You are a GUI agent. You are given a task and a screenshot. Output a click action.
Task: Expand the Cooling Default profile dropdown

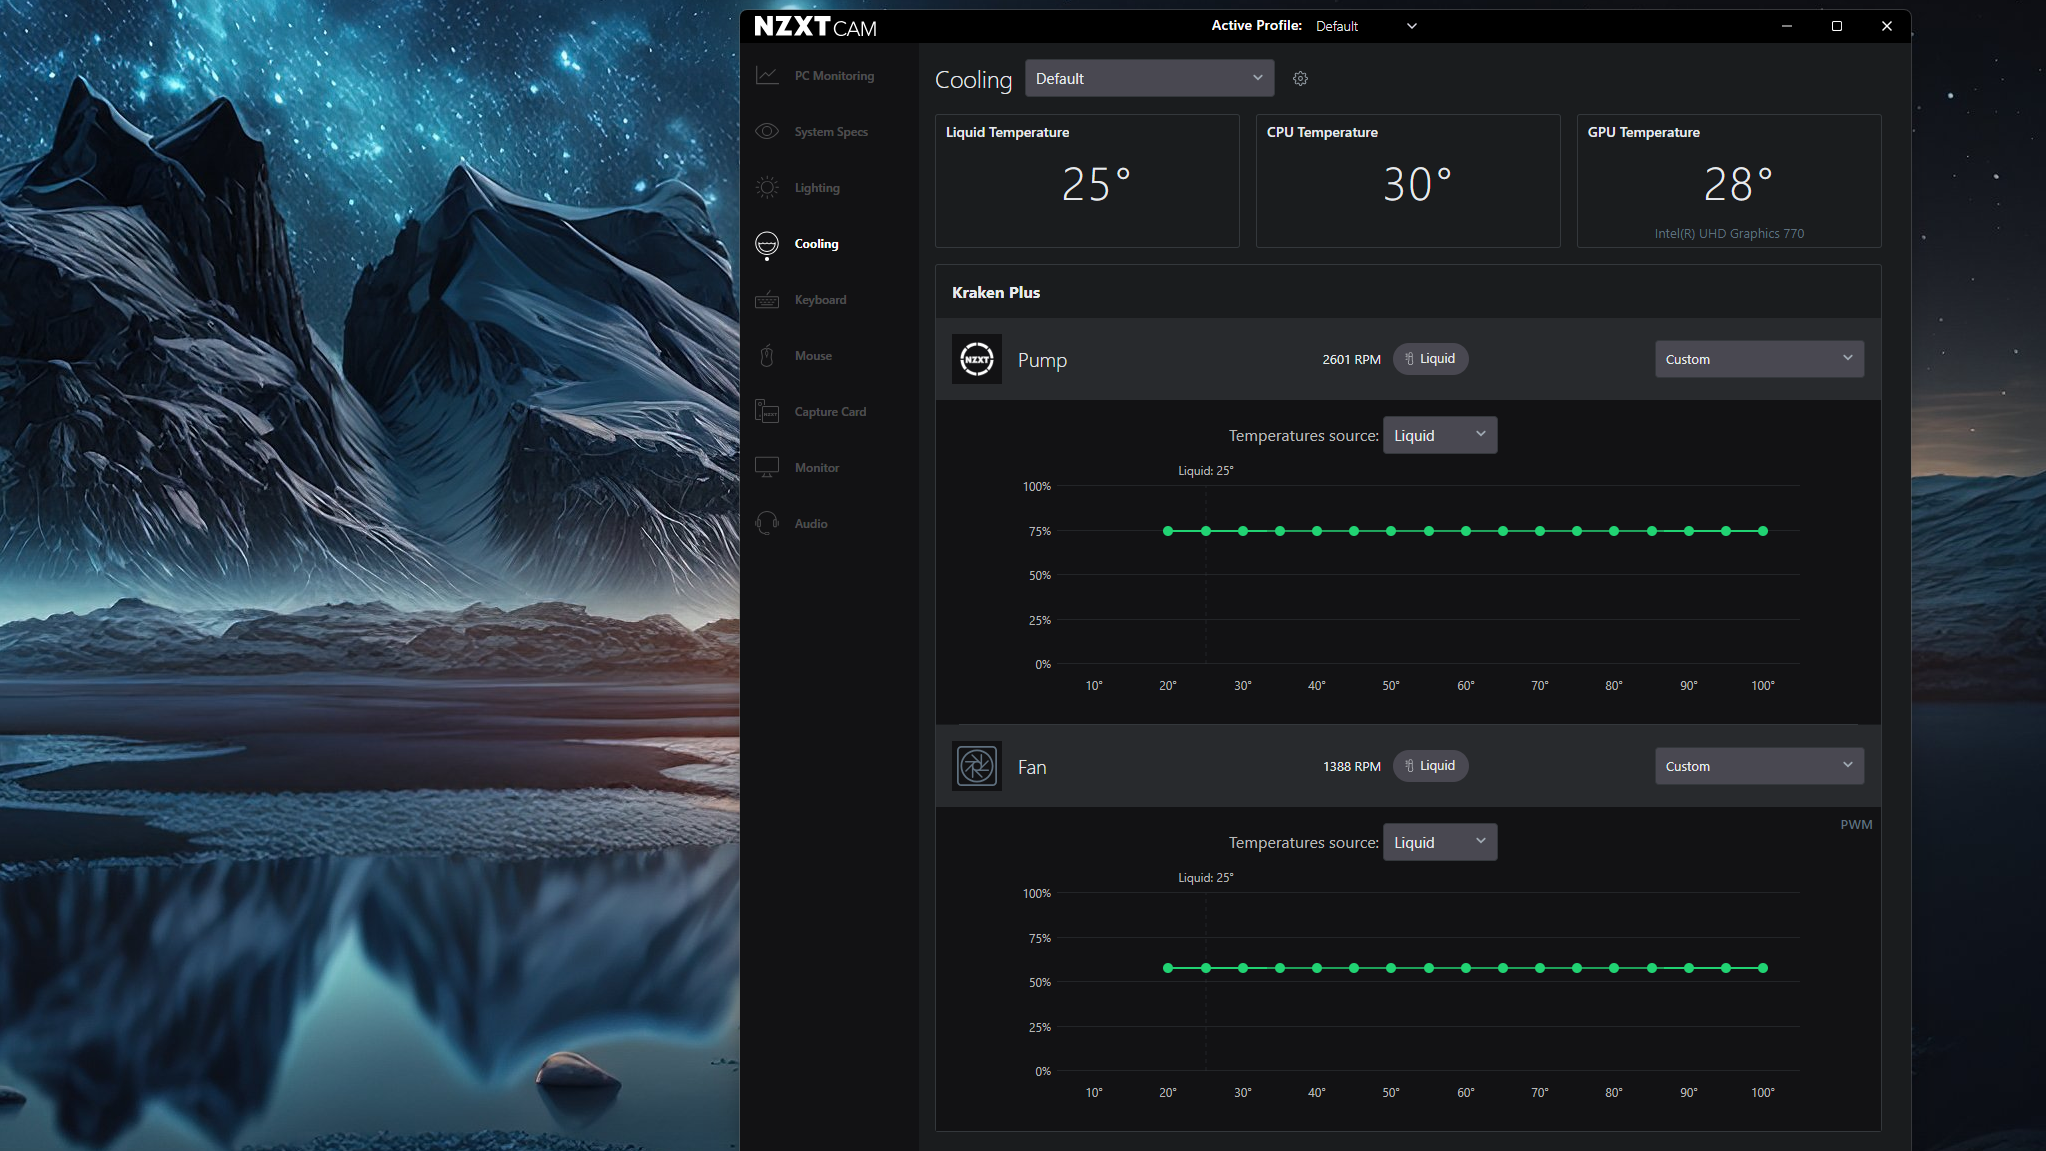1149,78
